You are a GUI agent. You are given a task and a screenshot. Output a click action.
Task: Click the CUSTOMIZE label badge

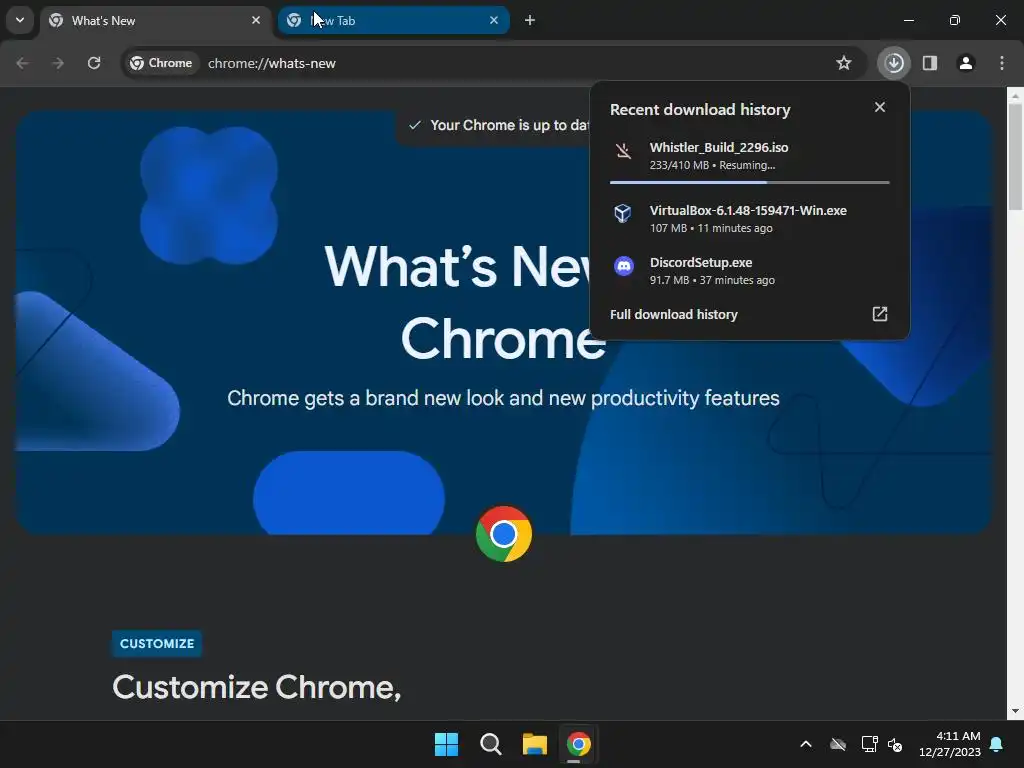(x=157, y=643)
